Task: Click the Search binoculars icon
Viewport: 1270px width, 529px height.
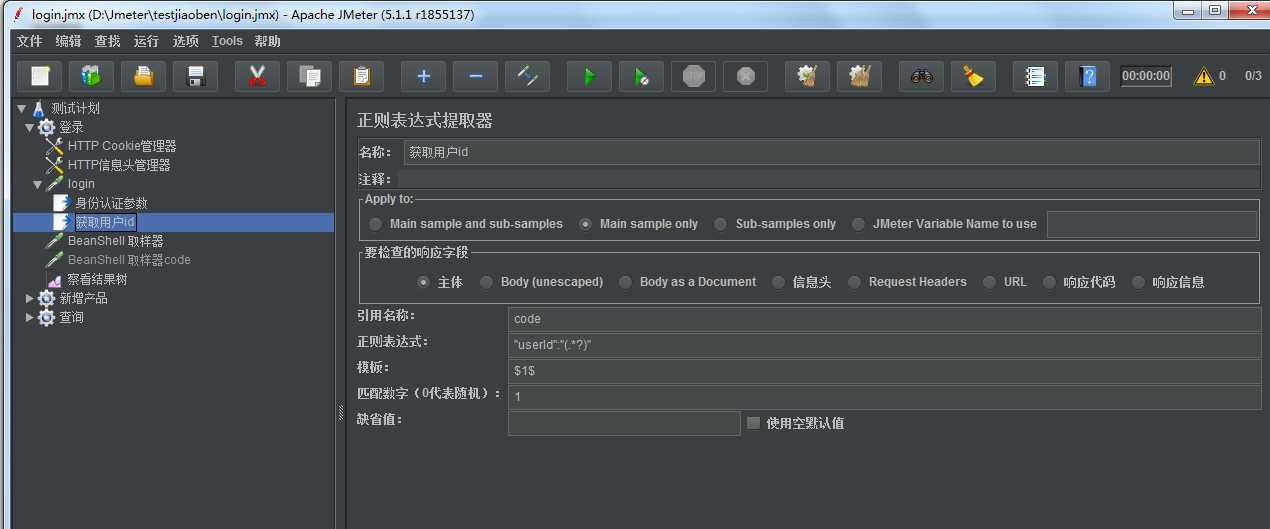Action: click(x=921, y=76)
